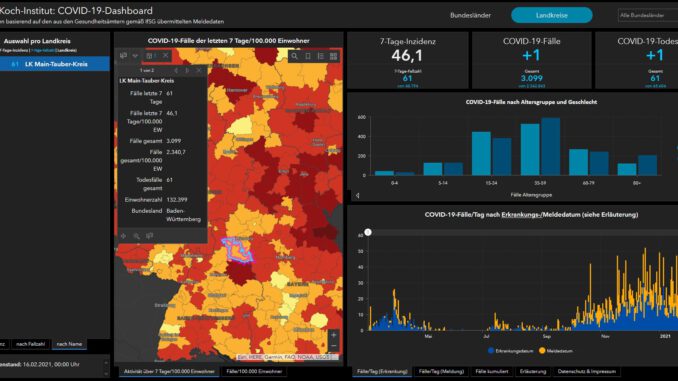Click the highlighted Main-Tauber-Kreis region on the map
Viewport: 678px width, 381px height.
237,250
